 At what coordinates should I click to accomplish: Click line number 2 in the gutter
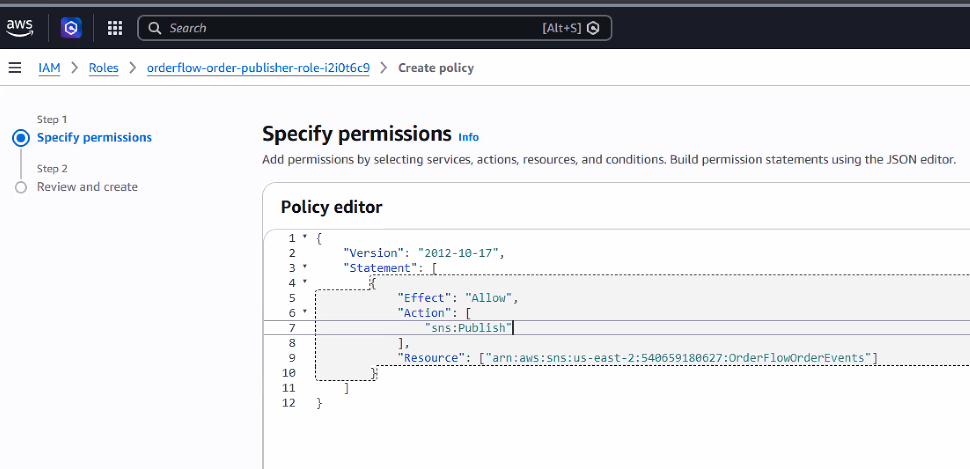[x=292, y=253]
